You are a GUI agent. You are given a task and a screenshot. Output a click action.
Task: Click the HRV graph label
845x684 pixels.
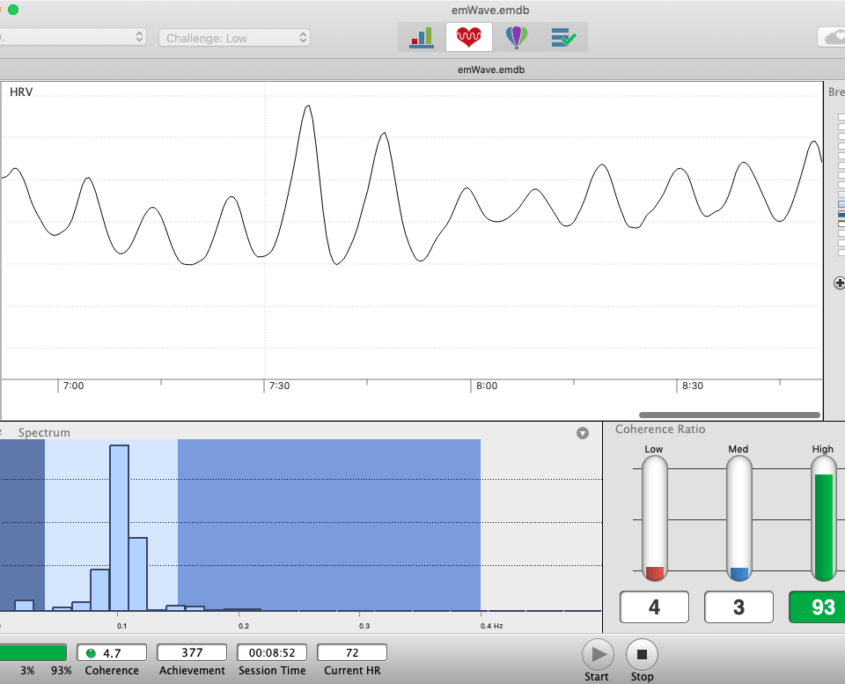(x=21, y=92)
